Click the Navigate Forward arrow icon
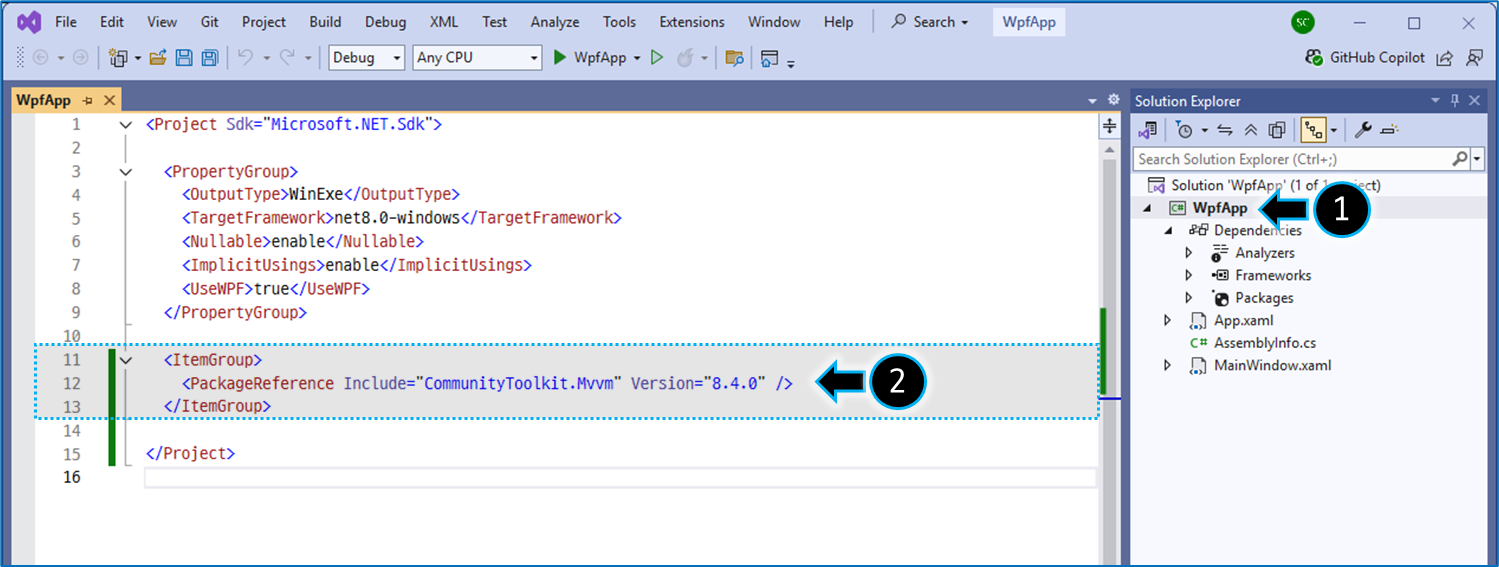Screen dimensions: 1499x567 click(x=80, y=58)
